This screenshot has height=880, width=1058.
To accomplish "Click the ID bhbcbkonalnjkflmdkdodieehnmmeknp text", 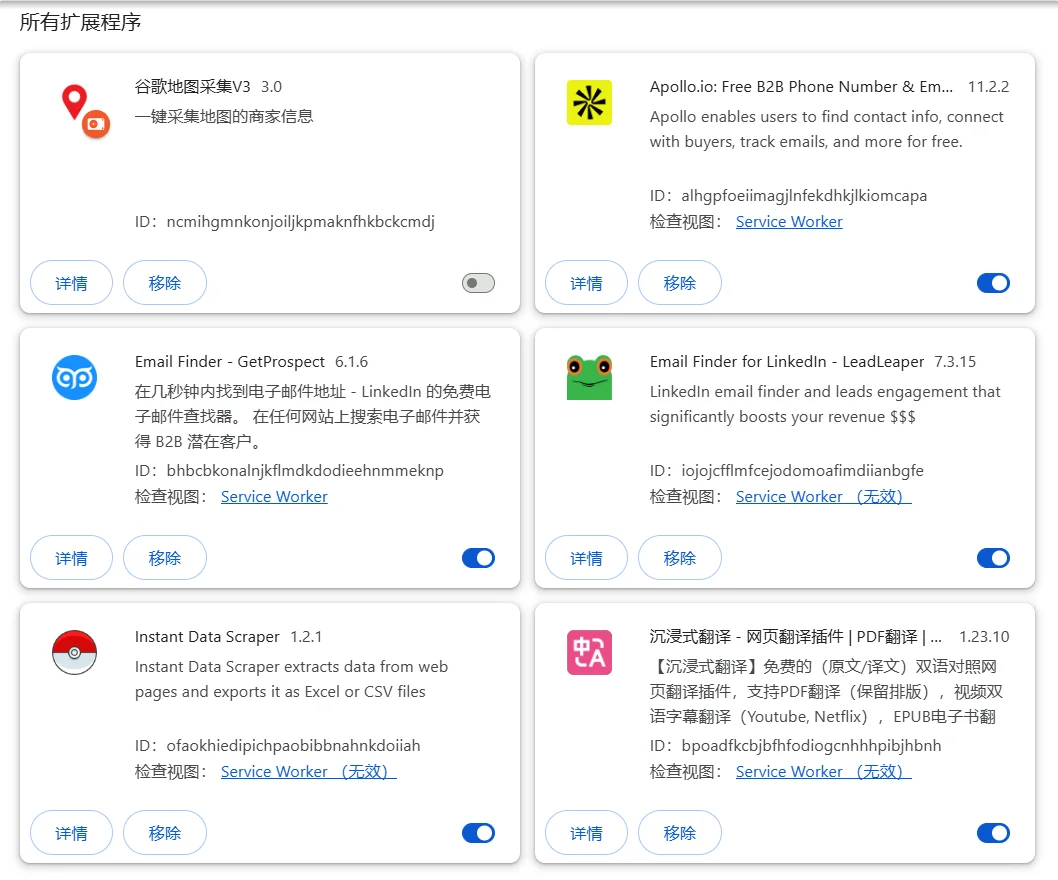I will coord(289,470).
